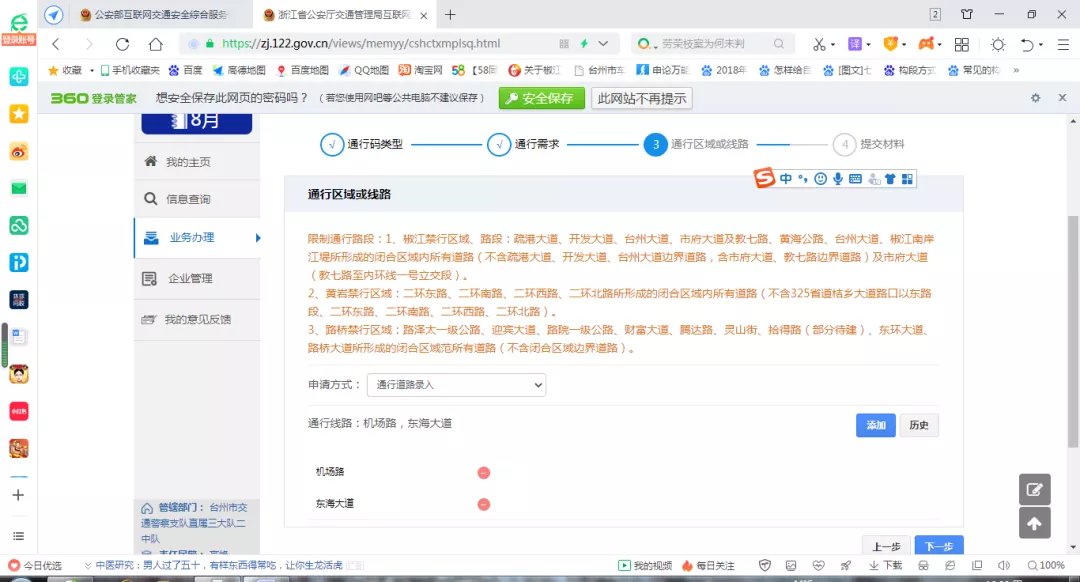Dismiss the 360 password save bar
This screenshot has width=1080, height=582.
click(1062, 98)
